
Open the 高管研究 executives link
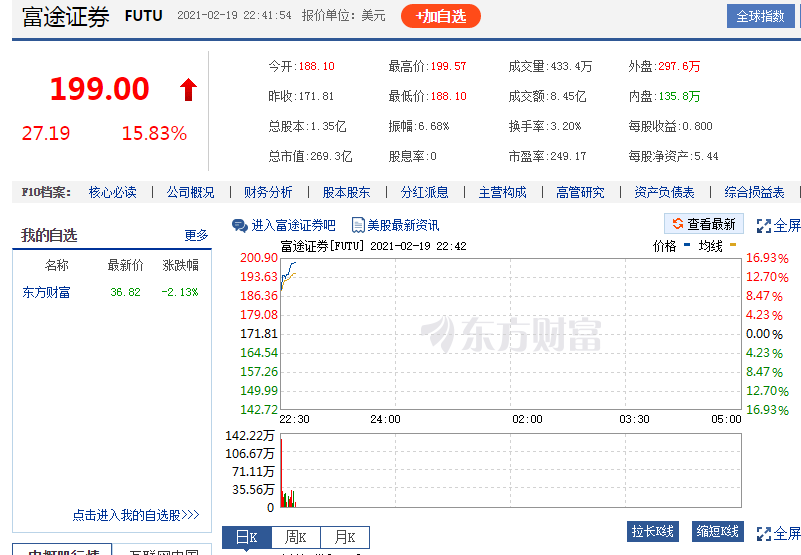580,193
